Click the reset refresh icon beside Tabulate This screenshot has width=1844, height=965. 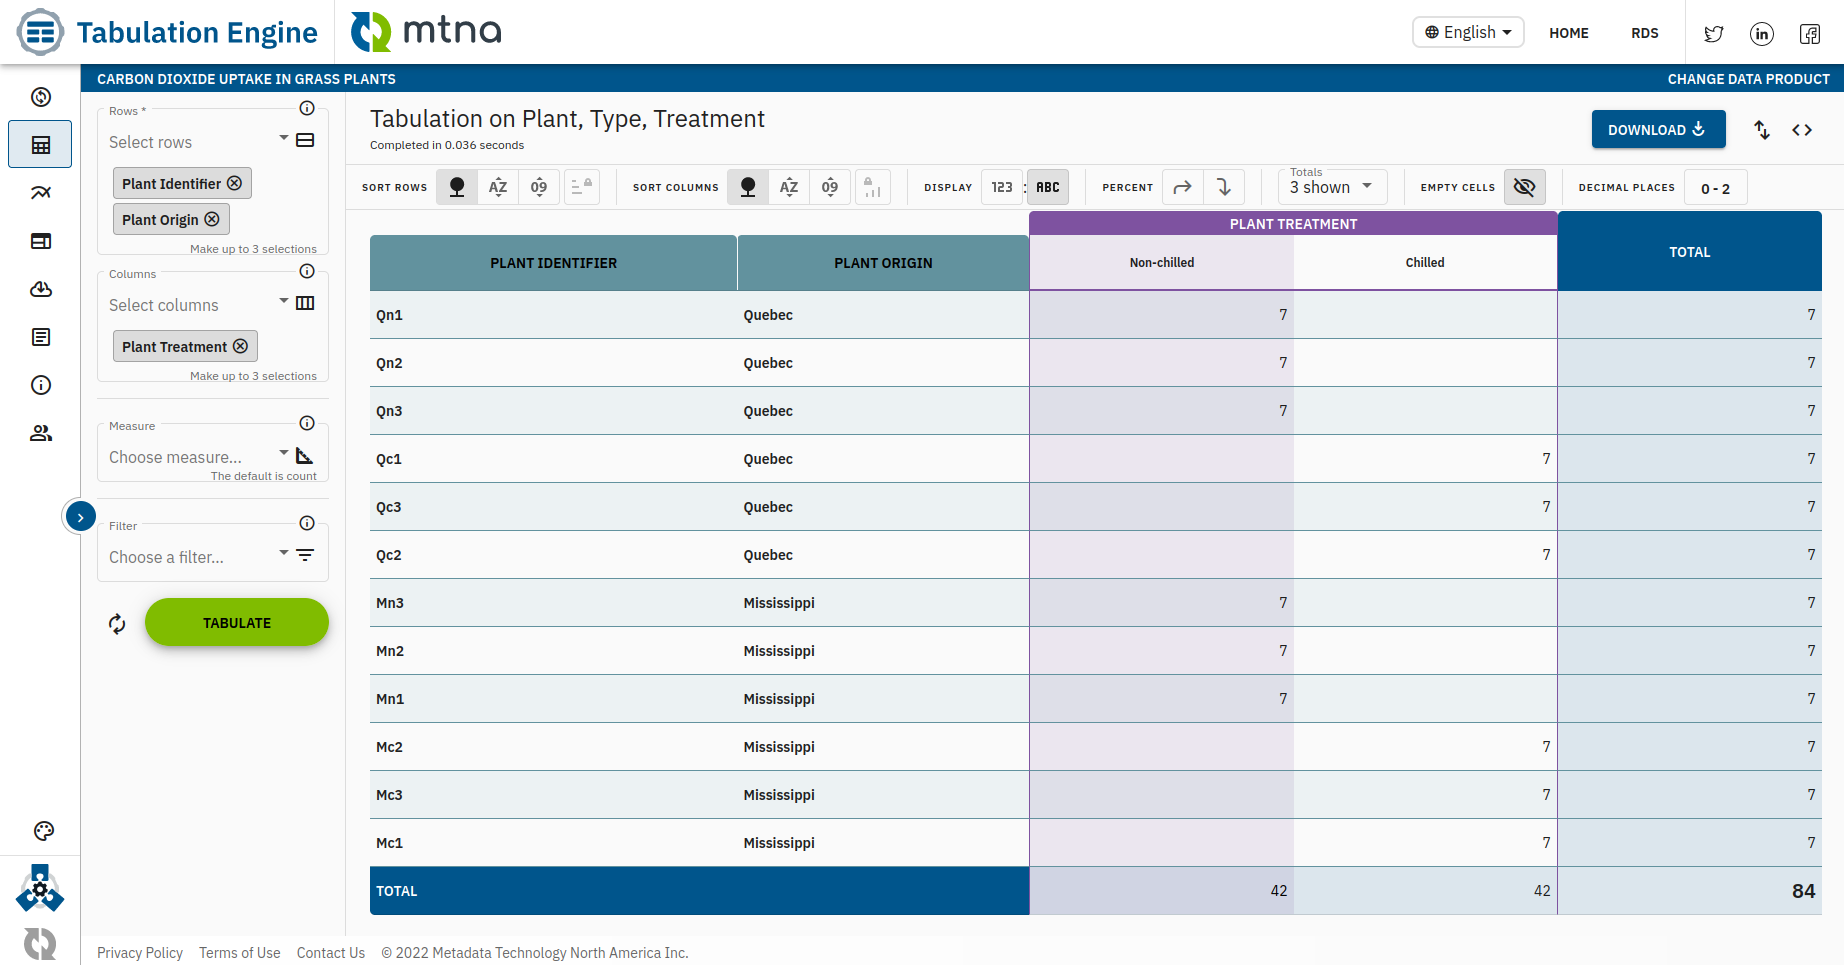coord(117,624)
